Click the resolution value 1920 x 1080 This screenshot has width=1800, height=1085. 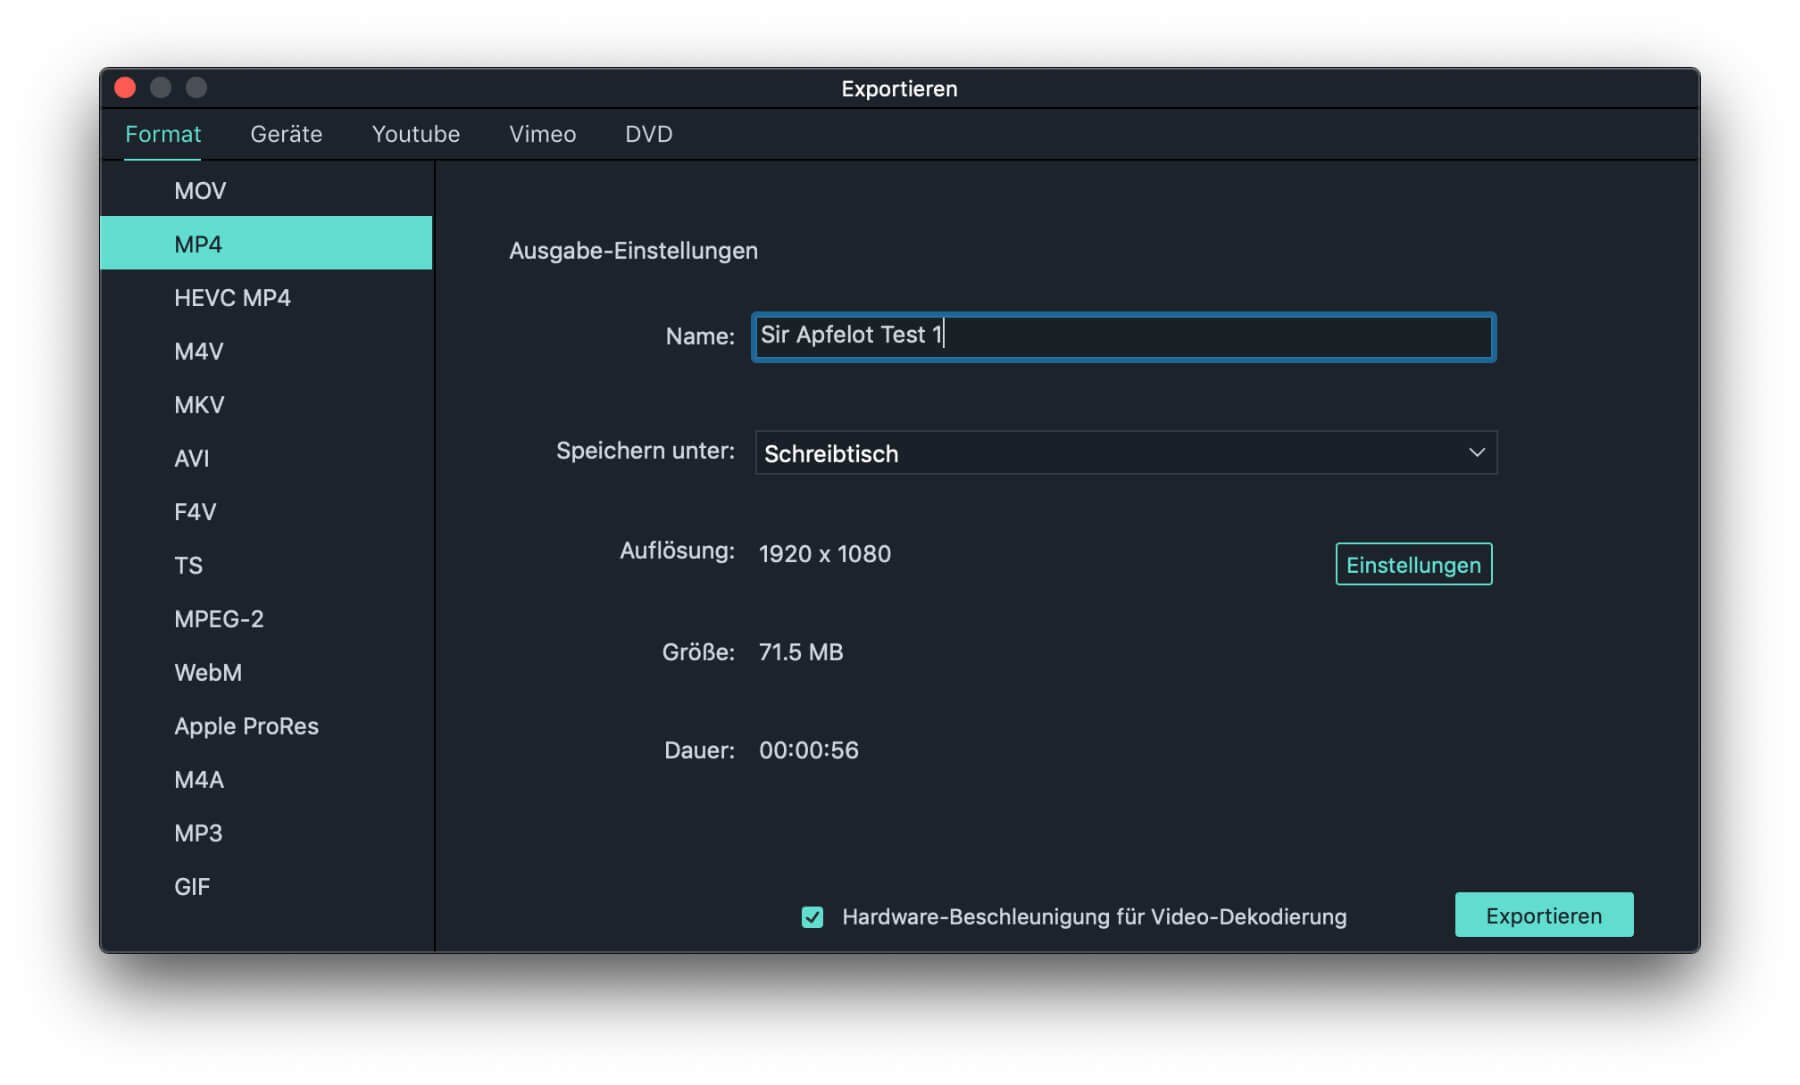point(825,553)
